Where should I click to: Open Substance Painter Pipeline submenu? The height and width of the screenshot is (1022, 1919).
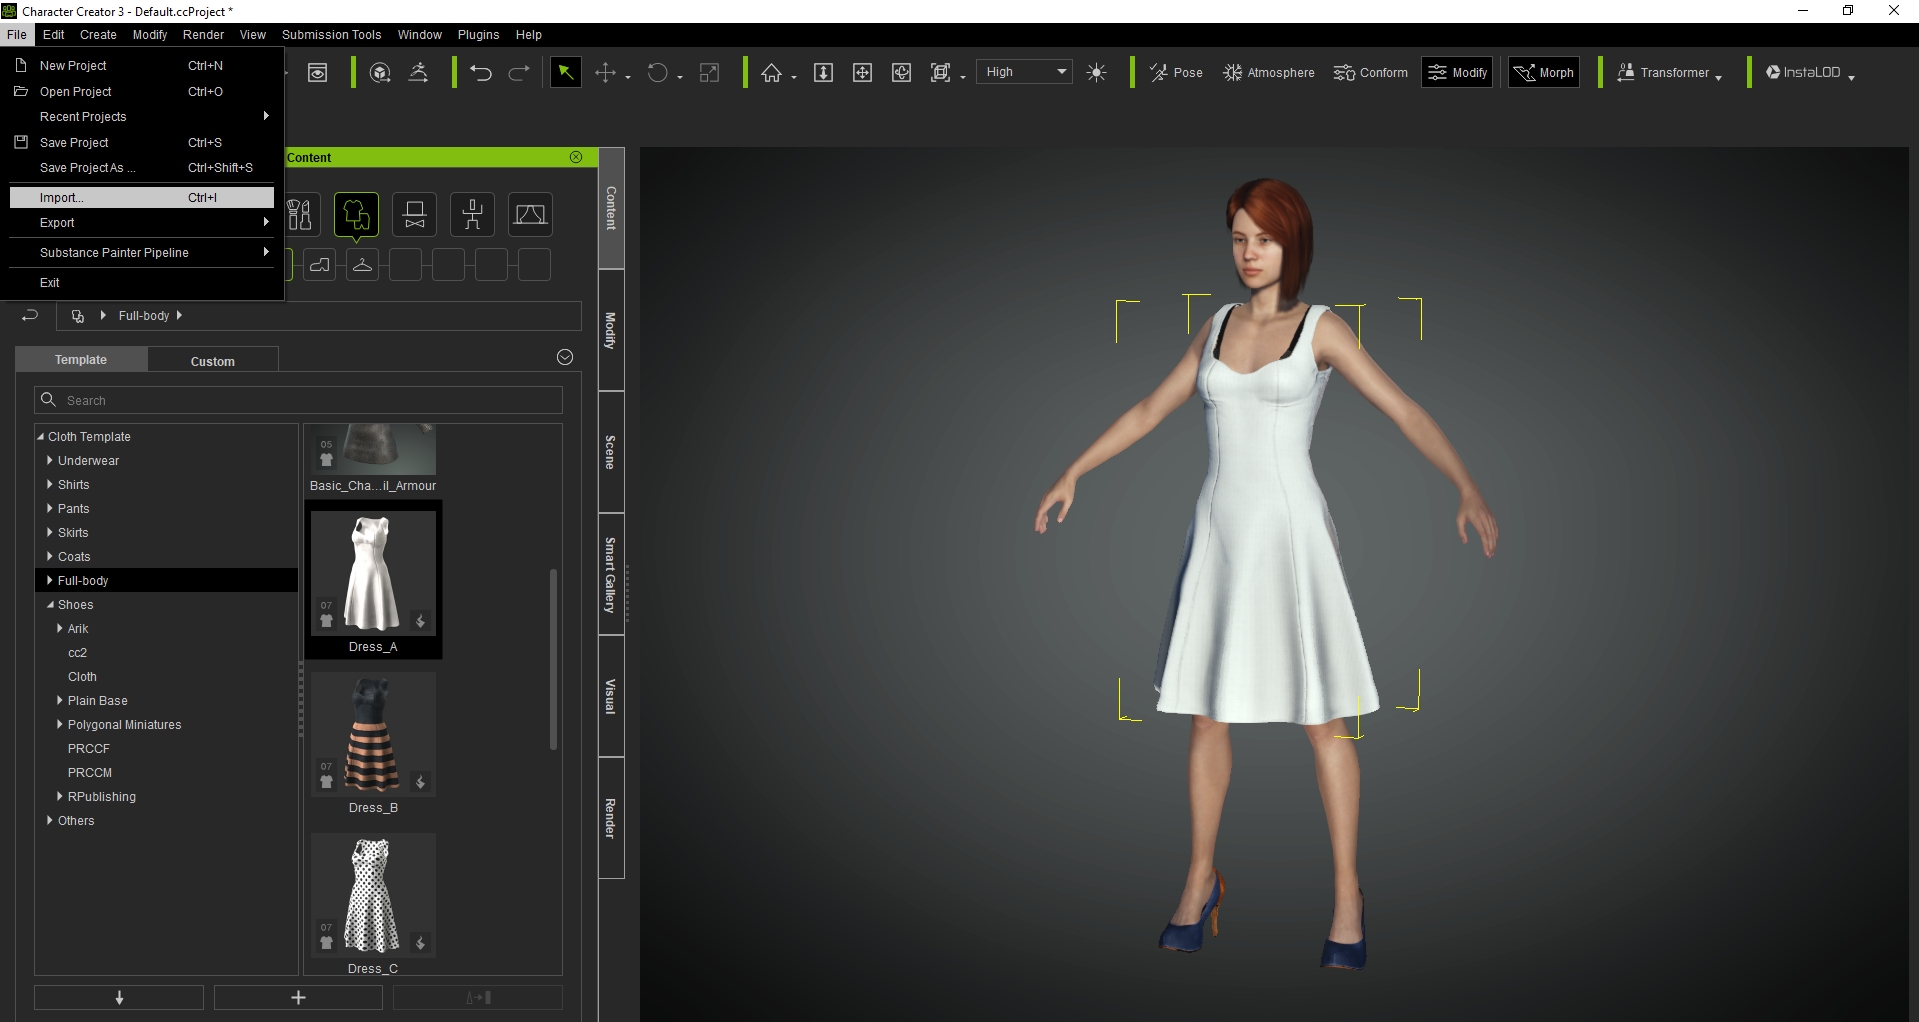click(x=142, y=253)
